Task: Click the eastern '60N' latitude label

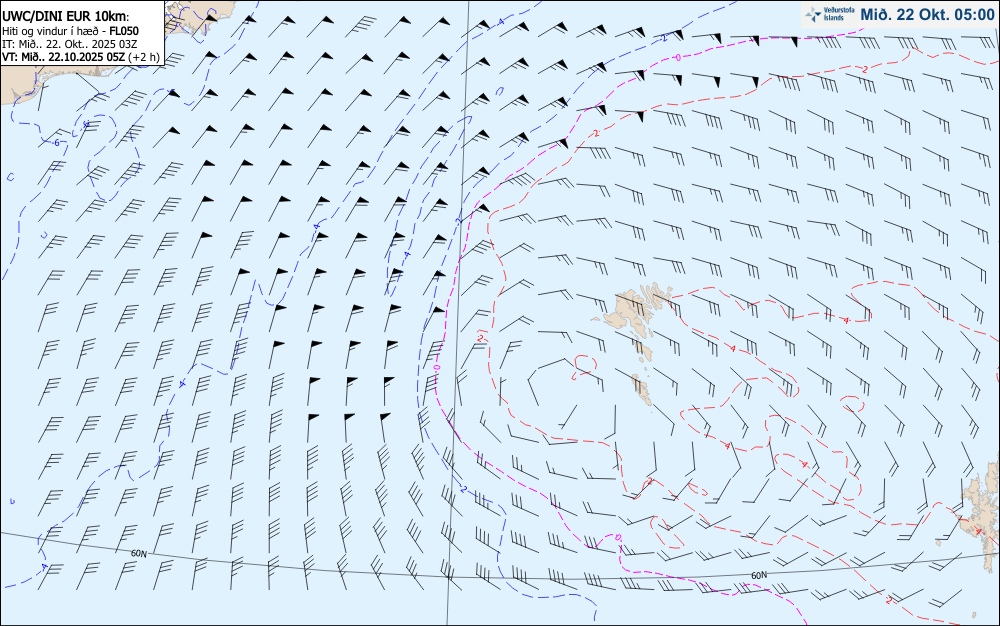Action: click(x=759, y=575)
